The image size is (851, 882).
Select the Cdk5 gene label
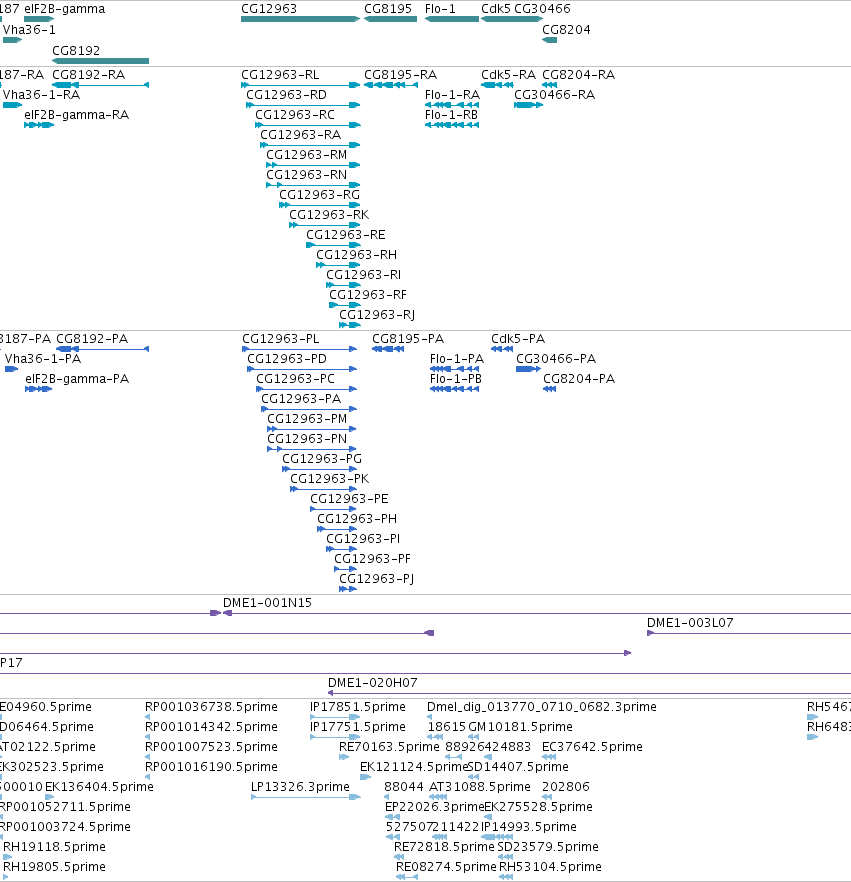click(x=496, y=9)
